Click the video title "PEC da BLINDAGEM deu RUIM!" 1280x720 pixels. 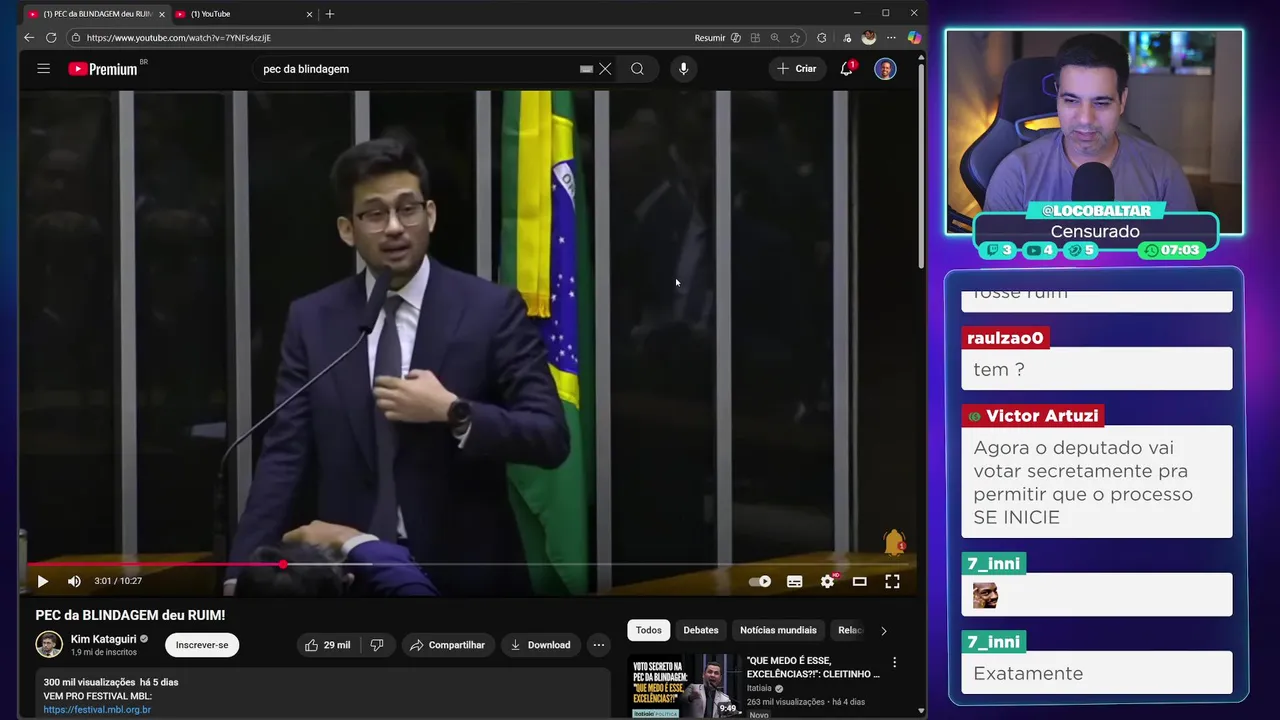[130, 615]
